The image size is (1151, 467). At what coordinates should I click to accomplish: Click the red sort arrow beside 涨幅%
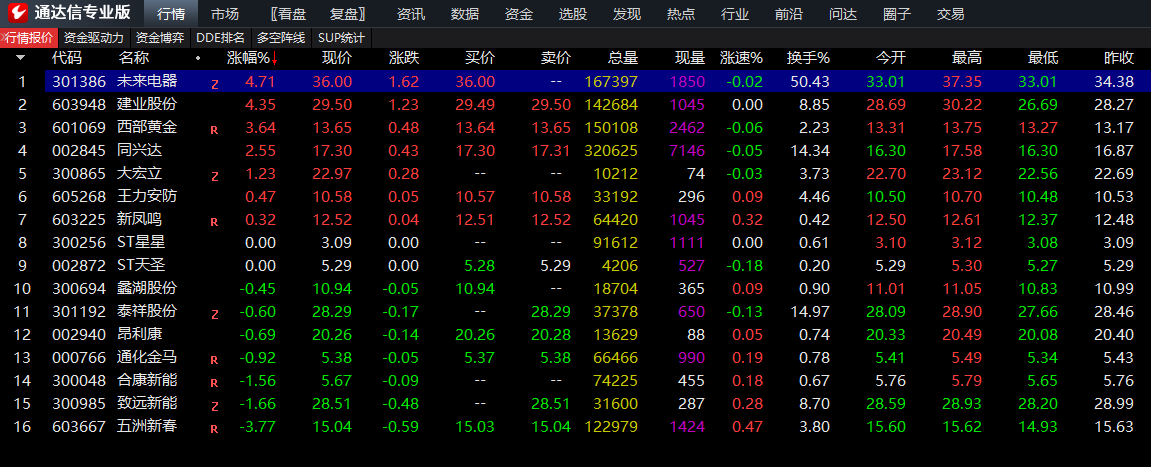275,58
